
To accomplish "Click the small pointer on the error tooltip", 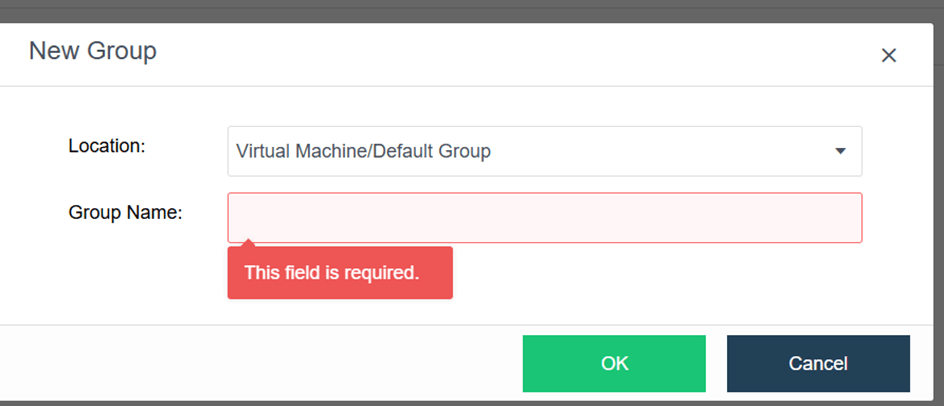I will (248, 243).
